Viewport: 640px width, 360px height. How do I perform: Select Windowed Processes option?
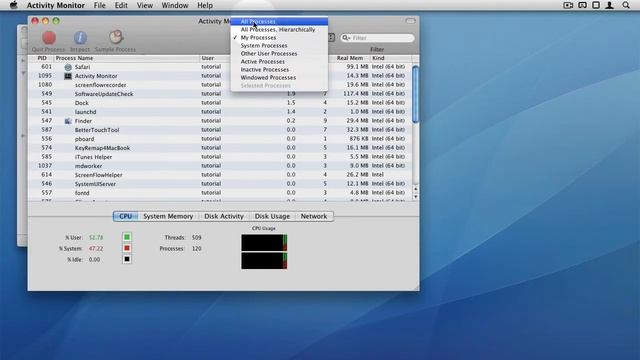279,78
